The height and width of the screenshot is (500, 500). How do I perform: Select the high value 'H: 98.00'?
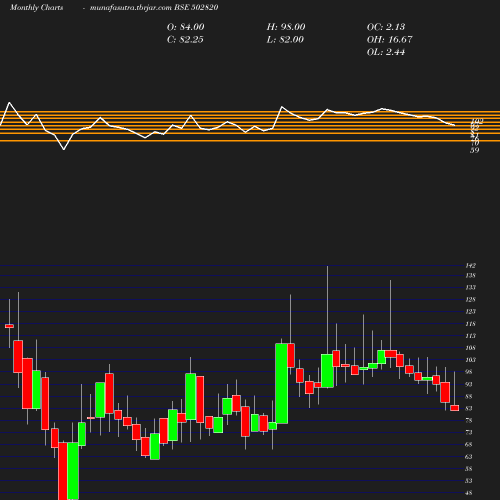click(x=286, y=27)
